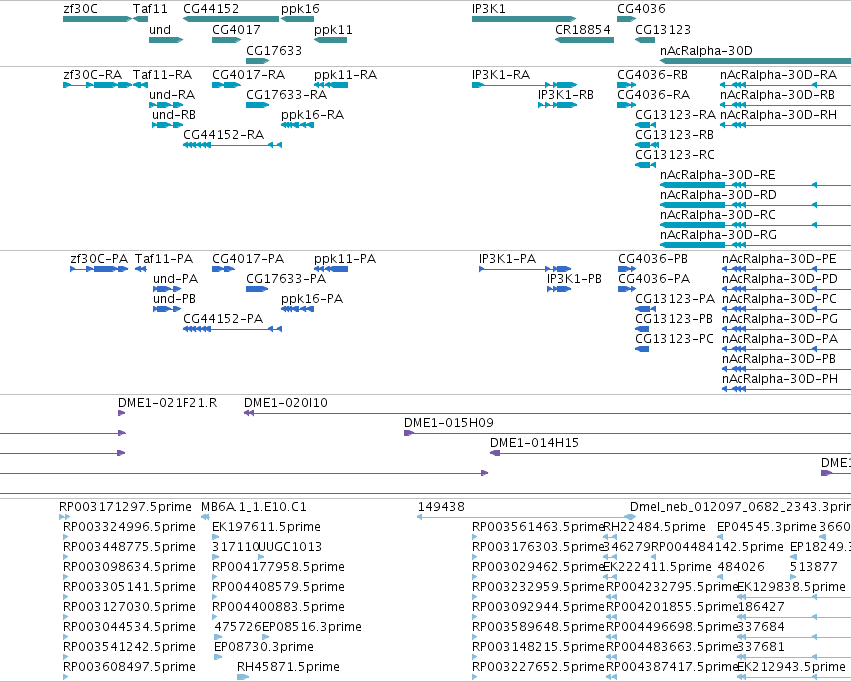This screenshot has width=851, height=682.
Task: Click the CR18854 gene bar
Action: (x=585, y=40)
